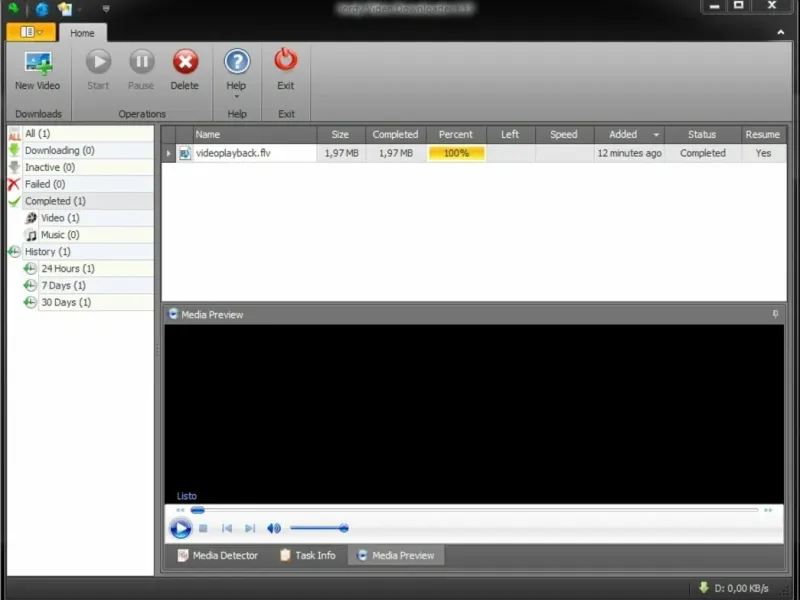
Task: Select Completed (1) category
Action: point(81,201)
